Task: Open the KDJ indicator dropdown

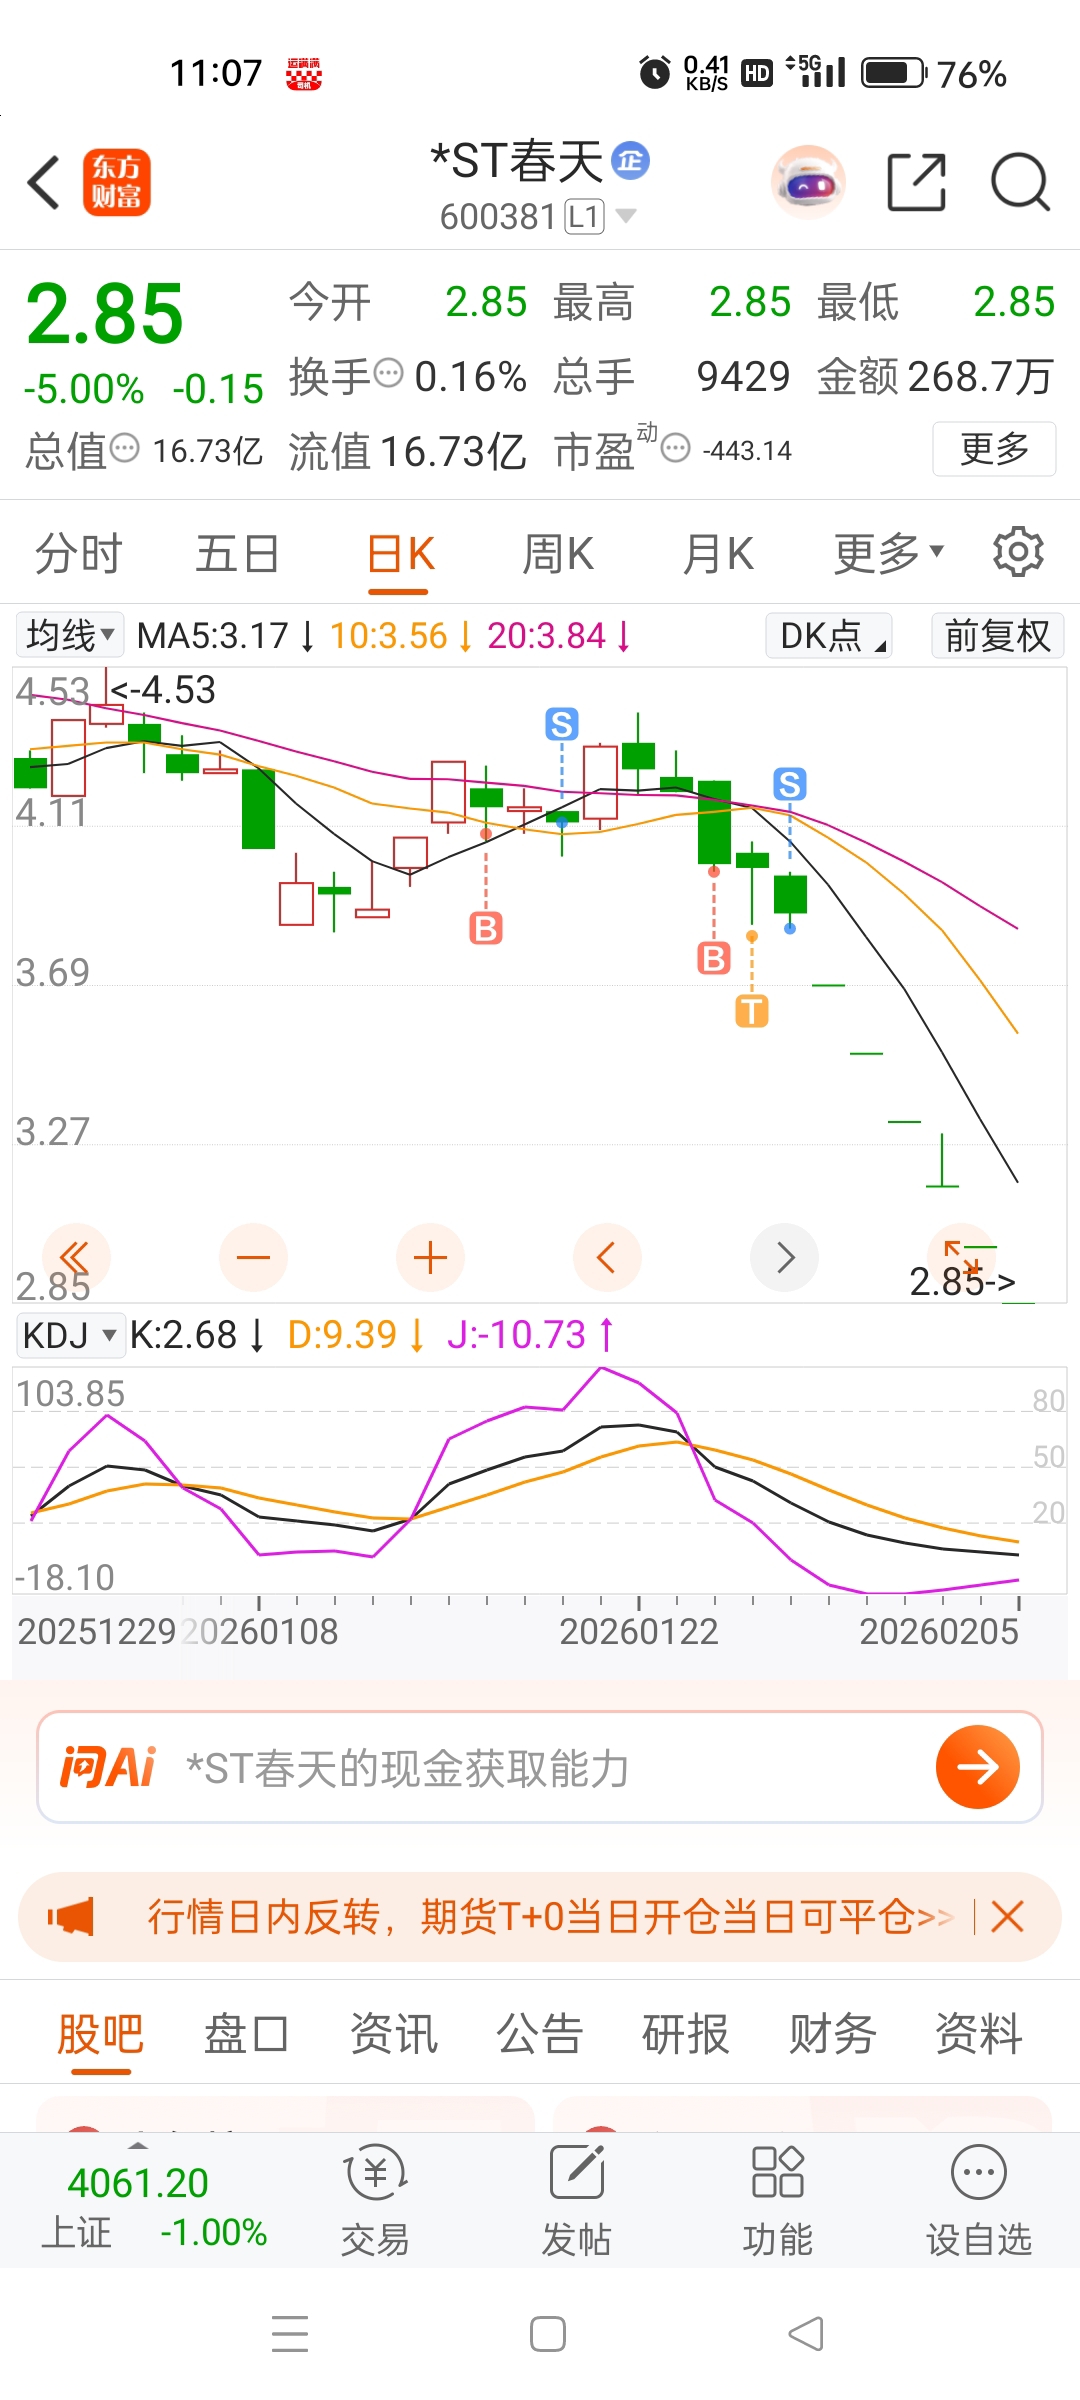Action: [70, 1334]
